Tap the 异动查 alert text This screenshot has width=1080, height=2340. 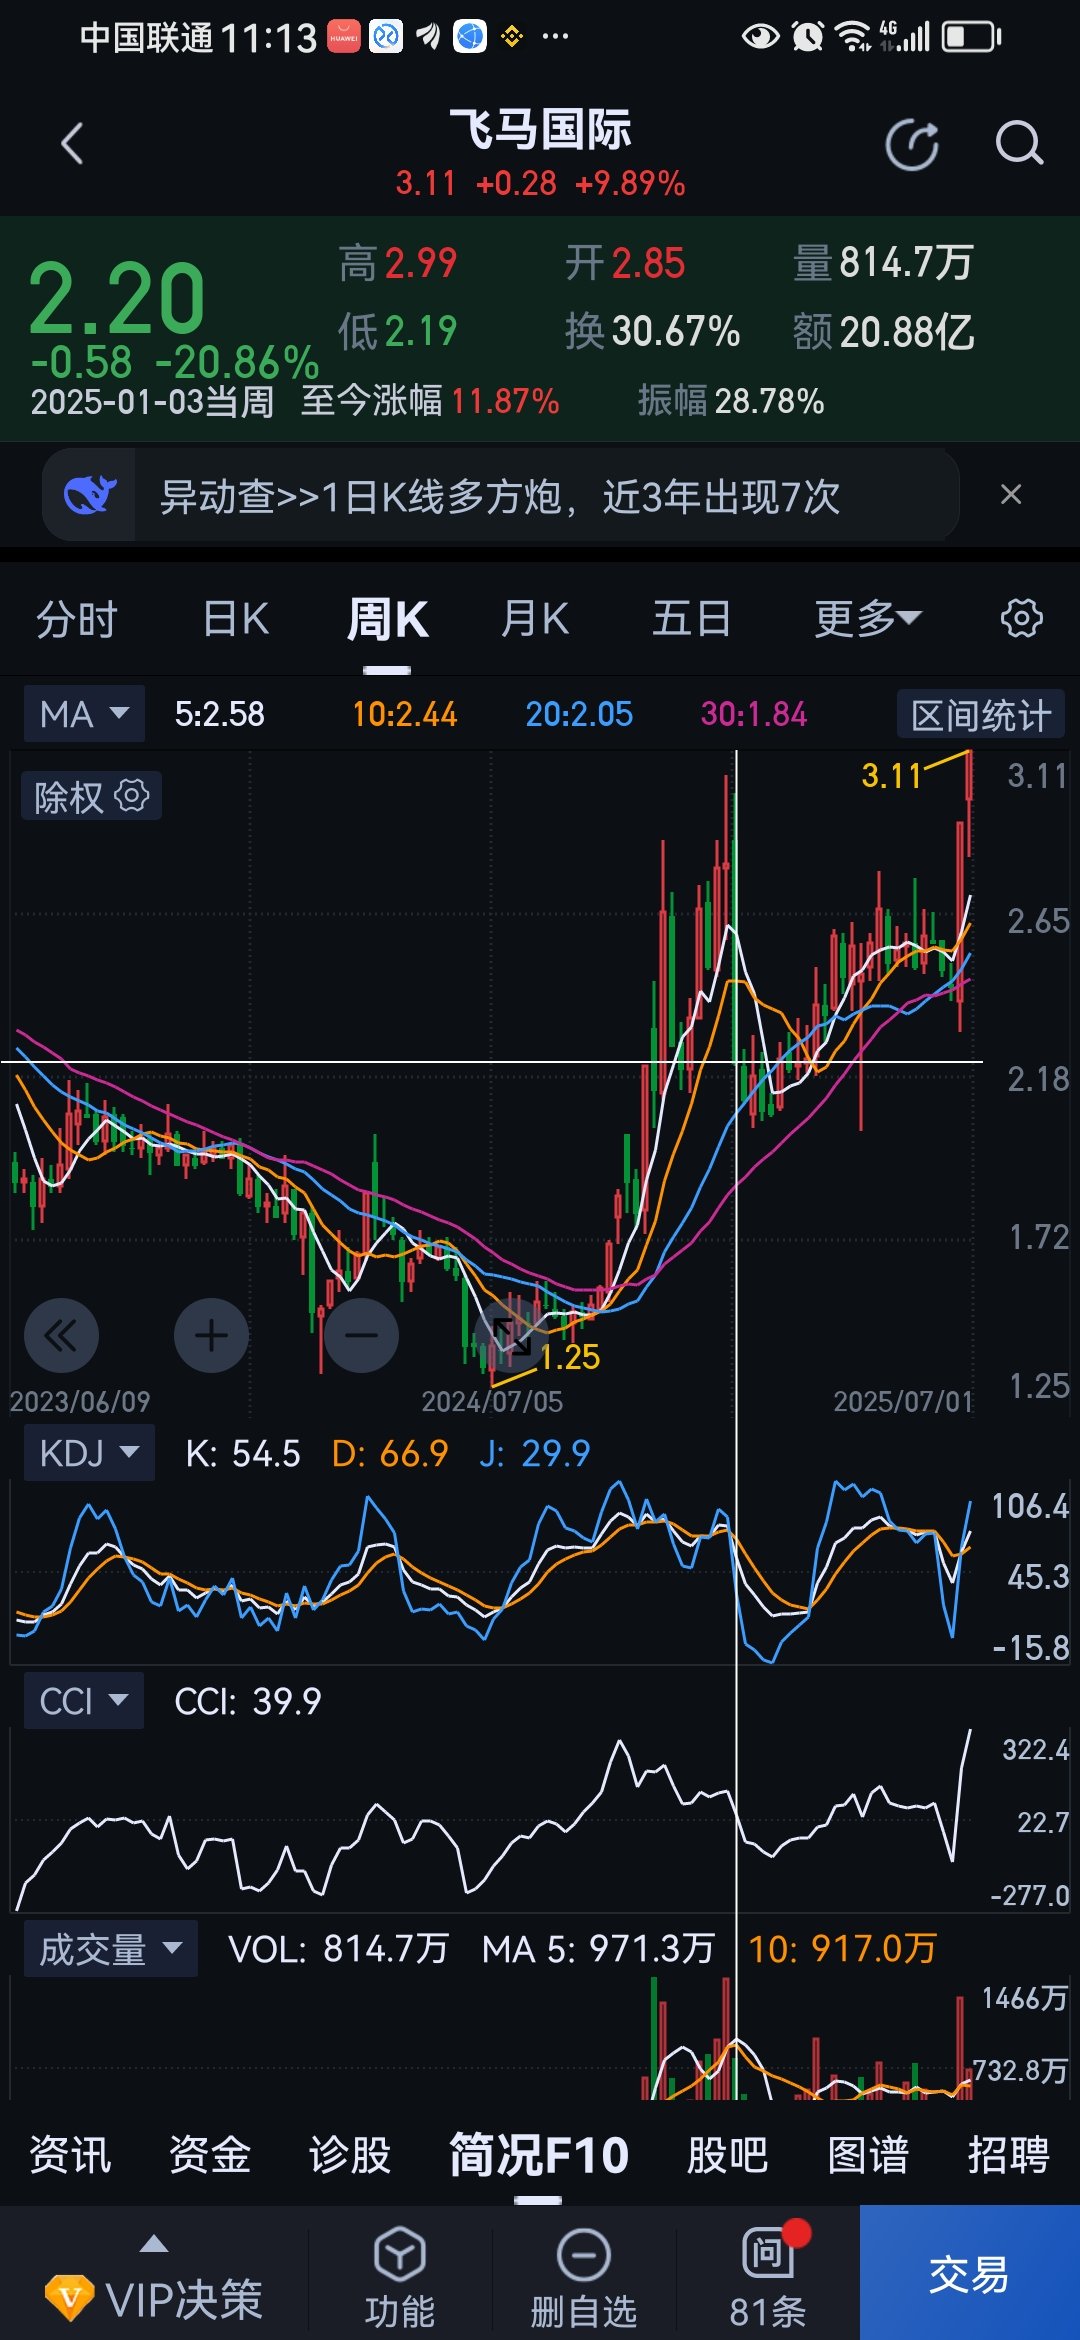pyautogui.click(x=500, y=497)
